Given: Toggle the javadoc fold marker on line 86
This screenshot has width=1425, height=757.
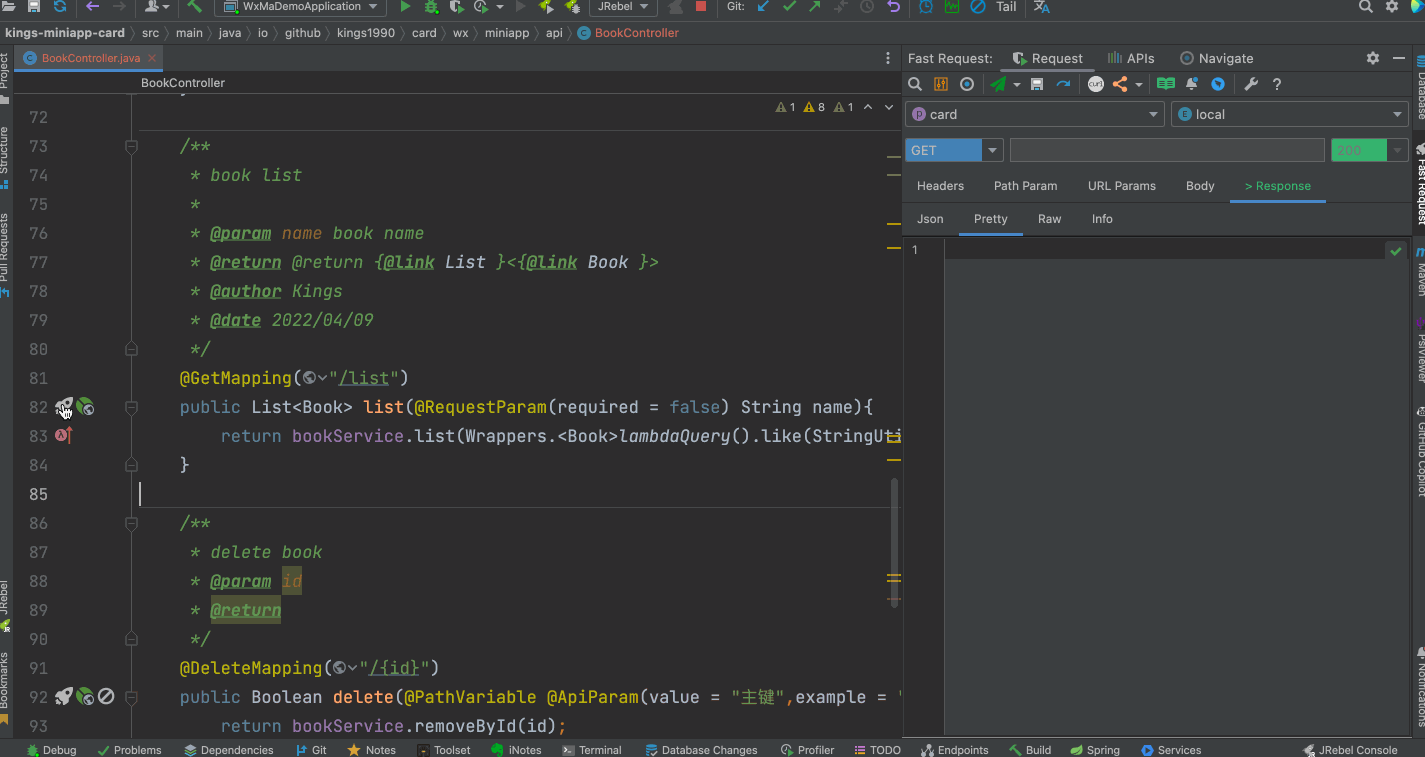Looking at the screenshot, I should [131, 523].
